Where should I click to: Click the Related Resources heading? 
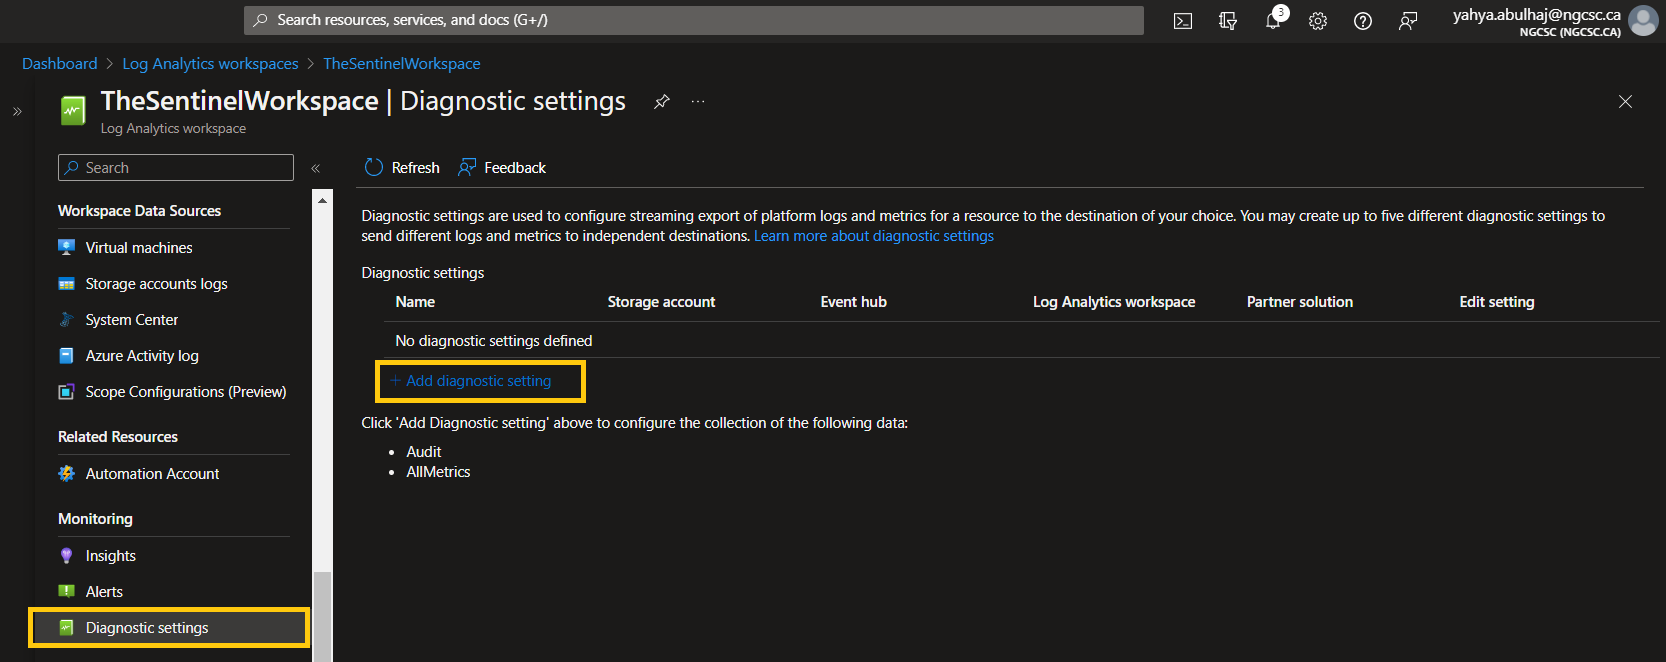pos(118,437)
